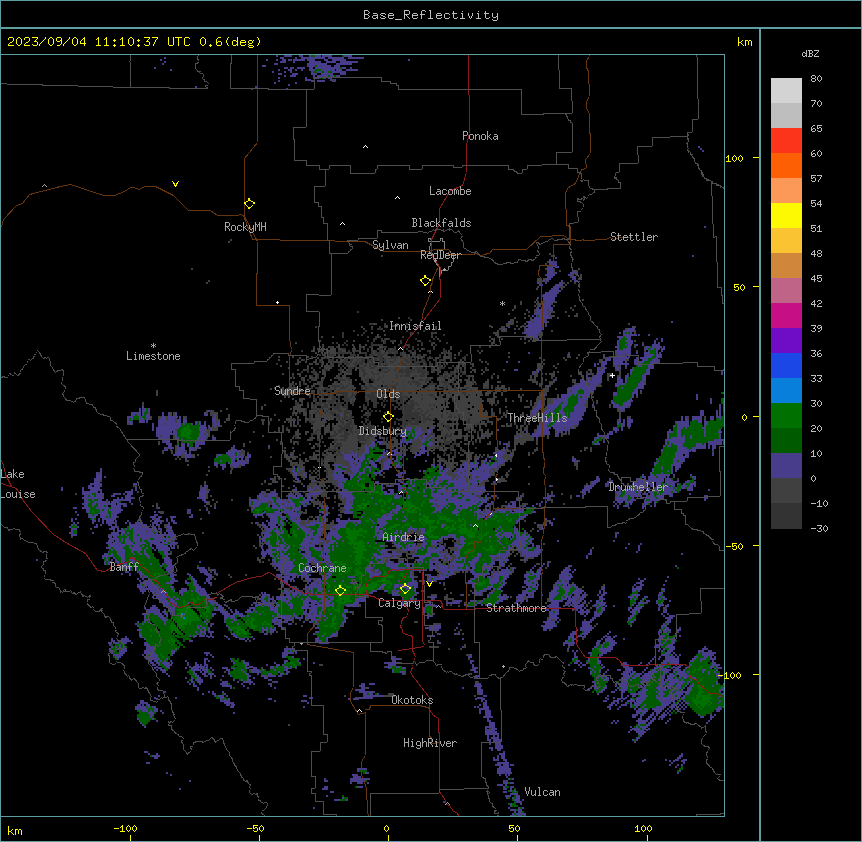Select the light gray 70-80 dBZ legend swatch
862x842 pixels.
[x=786, y=91]
